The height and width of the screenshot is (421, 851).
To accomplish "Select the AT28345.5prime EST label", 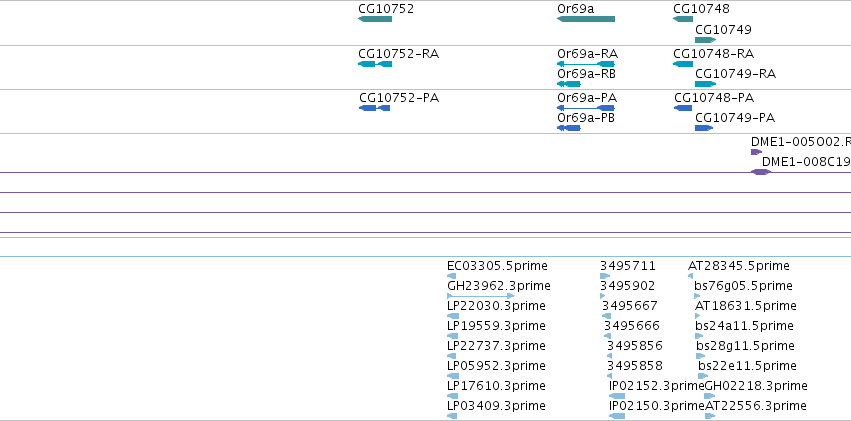I will [x=739, y=266].
